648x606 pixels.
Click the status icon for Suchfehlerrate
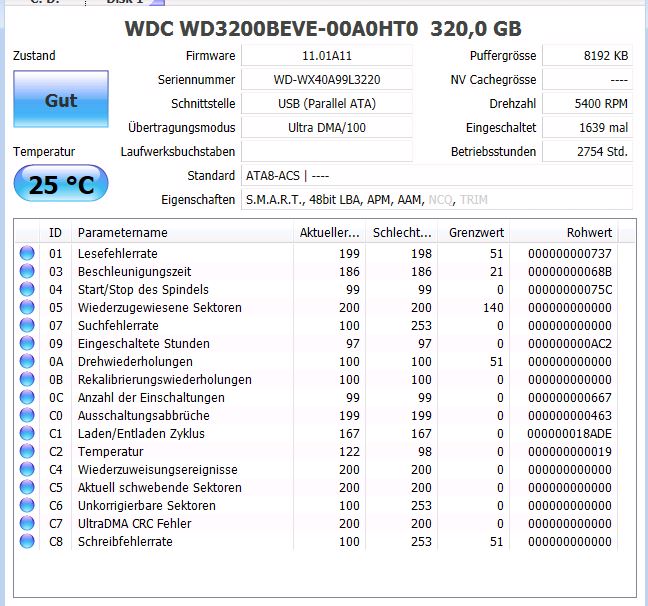coord(27,325)
